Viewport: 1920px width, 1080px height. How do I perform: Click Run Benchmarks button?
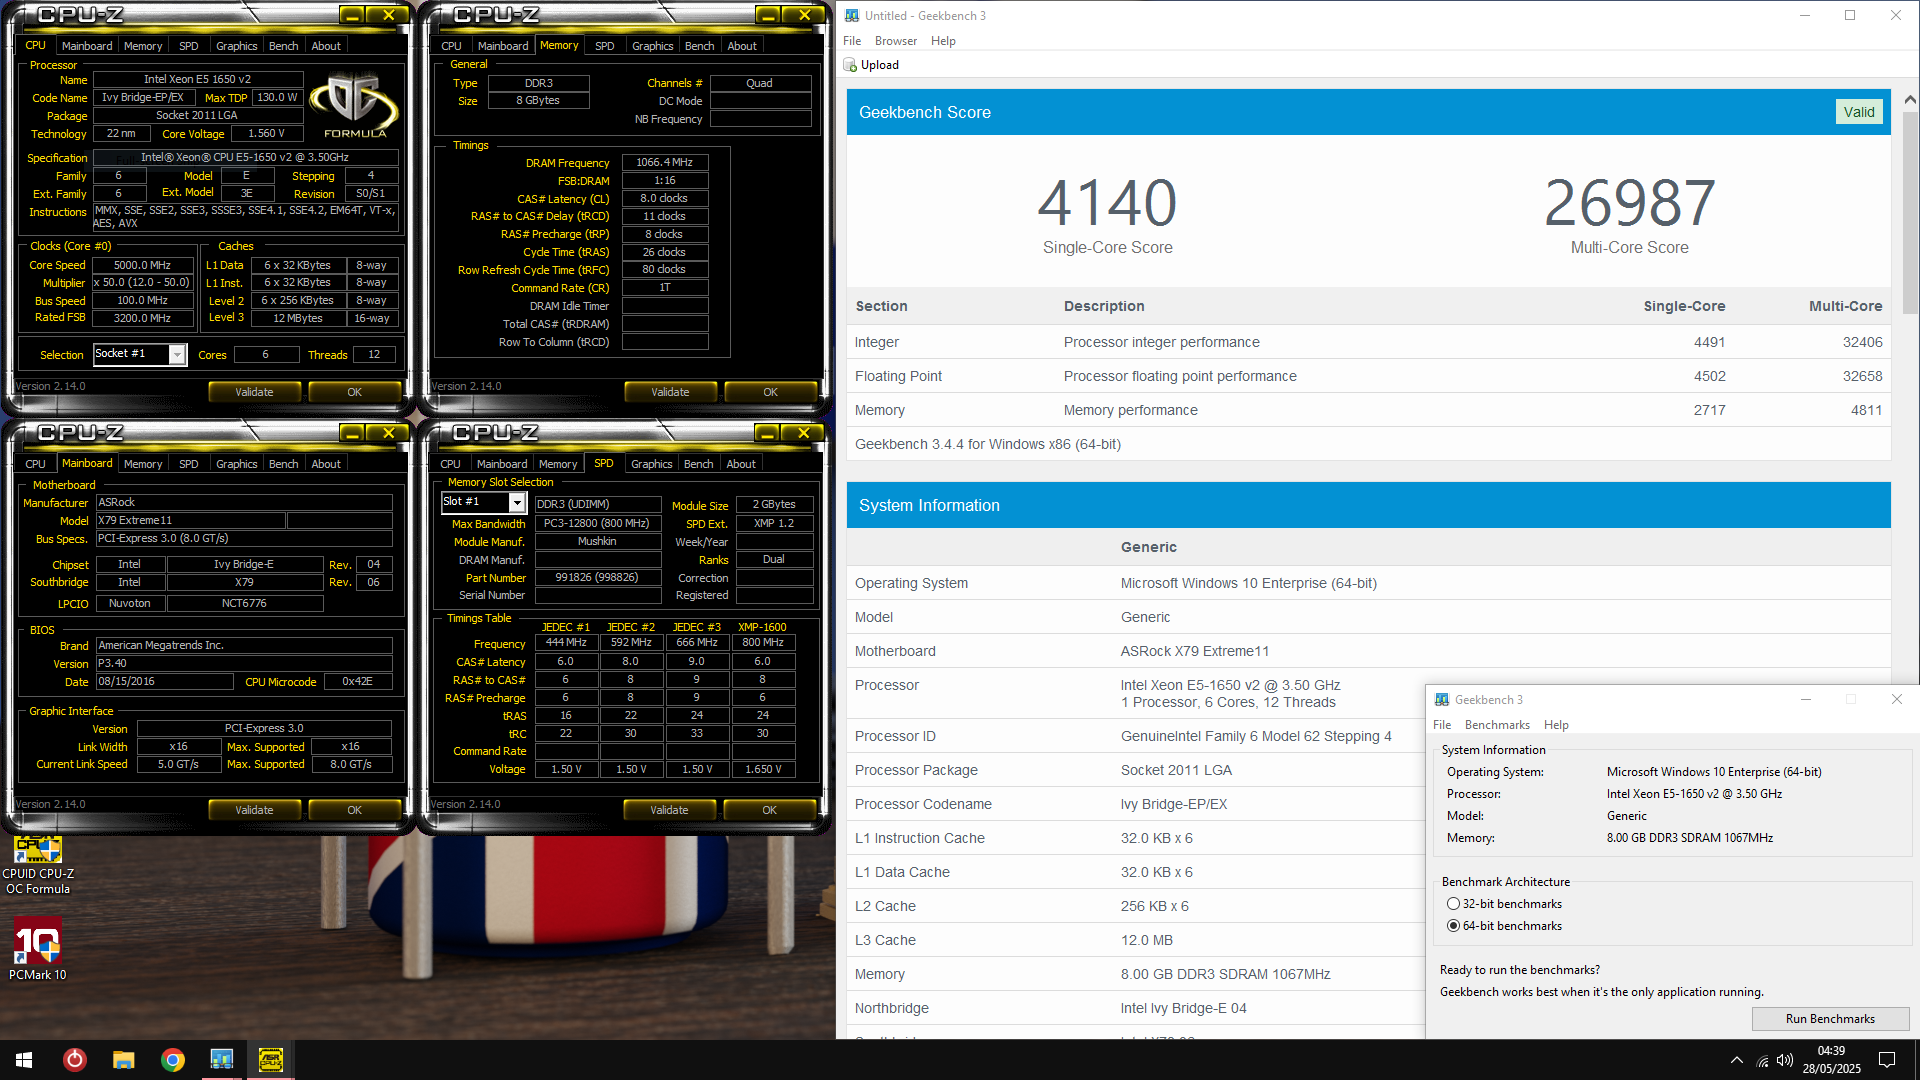(x=1830, y=1019)
